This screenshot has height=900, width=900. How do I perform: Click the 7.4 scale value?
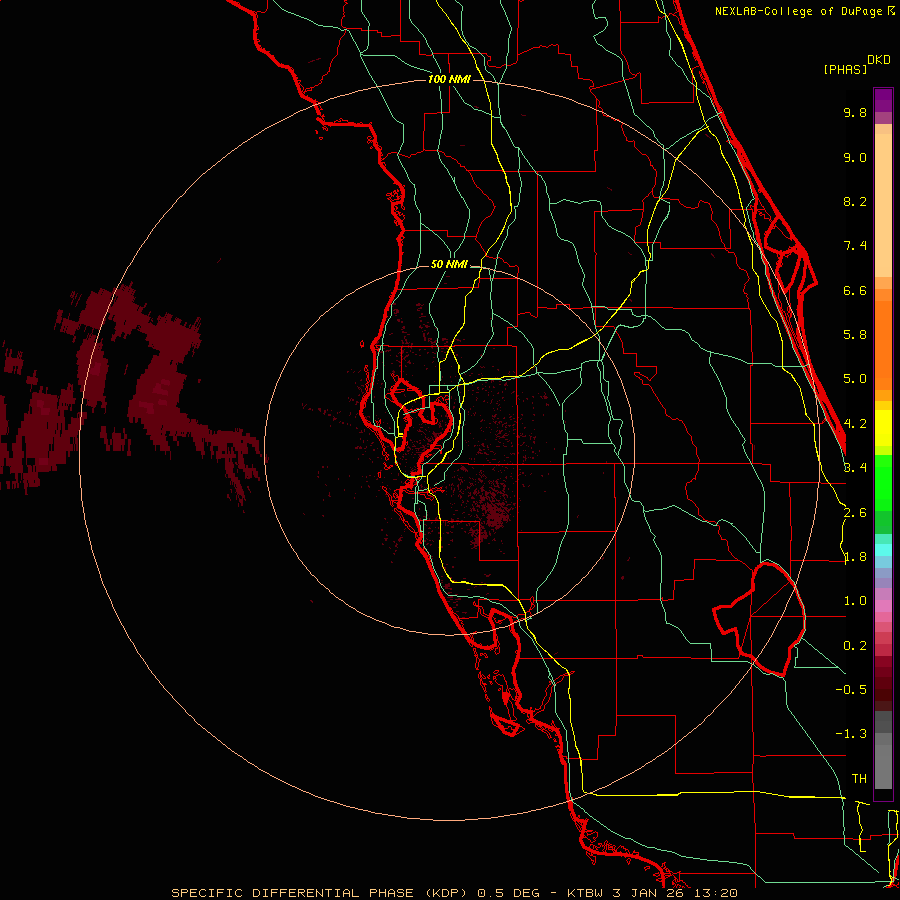(x=855, y=246)
